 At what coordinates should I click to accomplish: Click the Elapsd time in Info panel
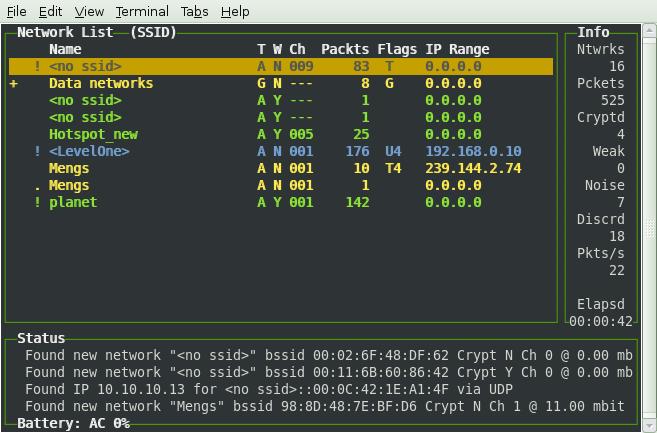pyautogui.click(x=601, y=322)
